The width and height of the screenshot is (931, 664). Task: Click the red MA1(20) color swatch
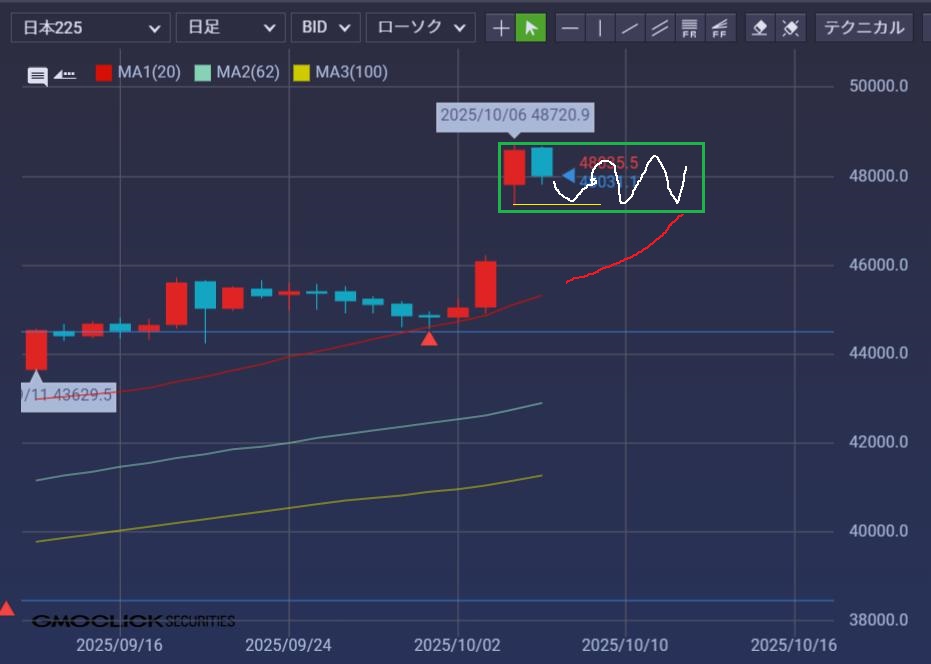coord(104,73)
